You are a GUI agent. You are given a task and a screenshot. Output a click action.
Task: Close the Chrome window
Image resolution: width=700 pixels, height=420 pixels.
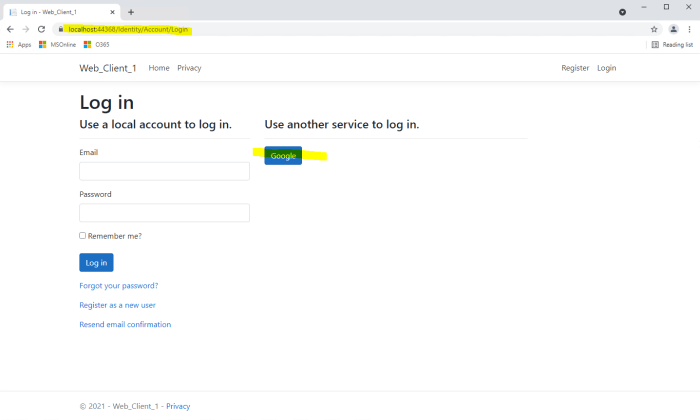click(x=688, y=7)
